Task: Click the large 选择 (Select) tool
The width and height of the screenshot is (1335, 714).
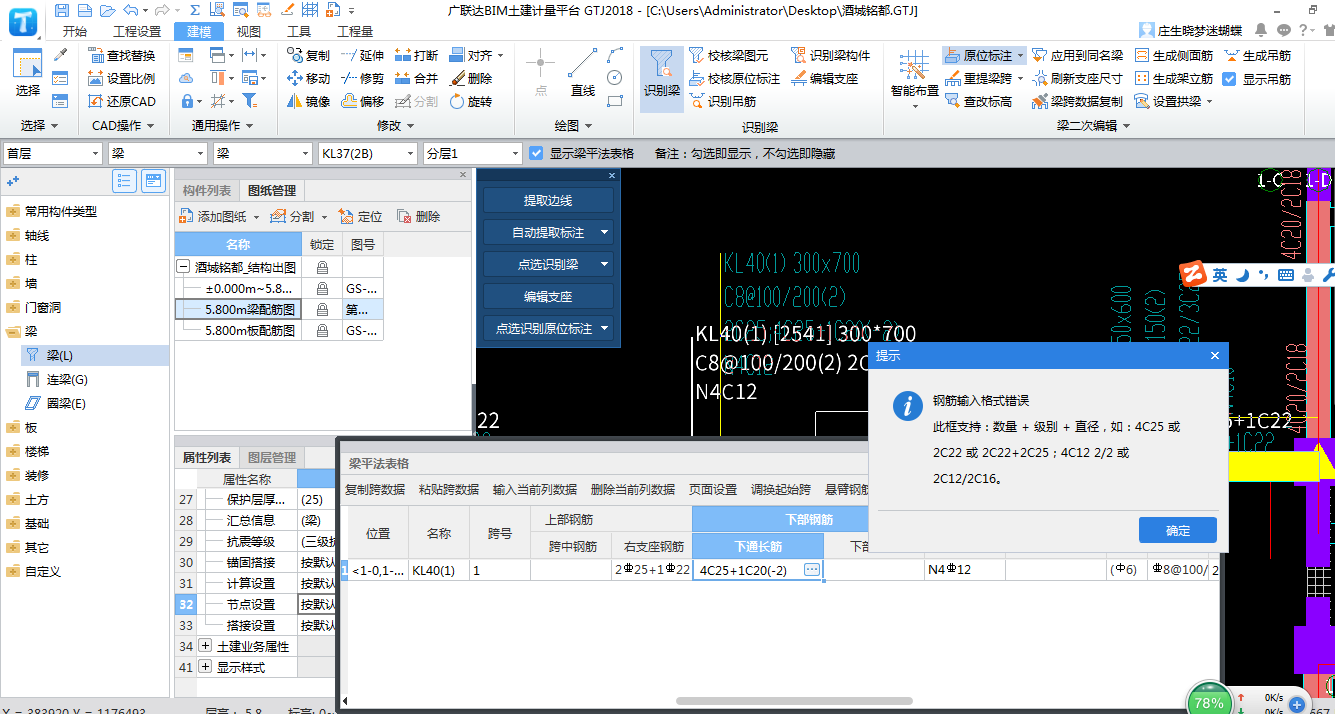Action: (28, 74)
